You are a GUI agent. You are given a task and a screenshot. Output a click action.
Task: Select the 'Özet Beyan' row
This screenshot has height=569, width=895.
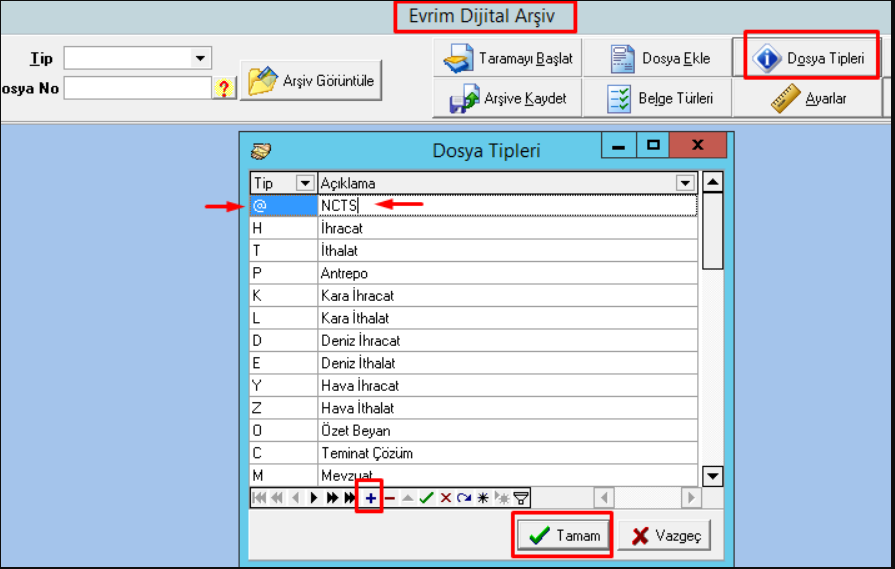click(474, 430)
